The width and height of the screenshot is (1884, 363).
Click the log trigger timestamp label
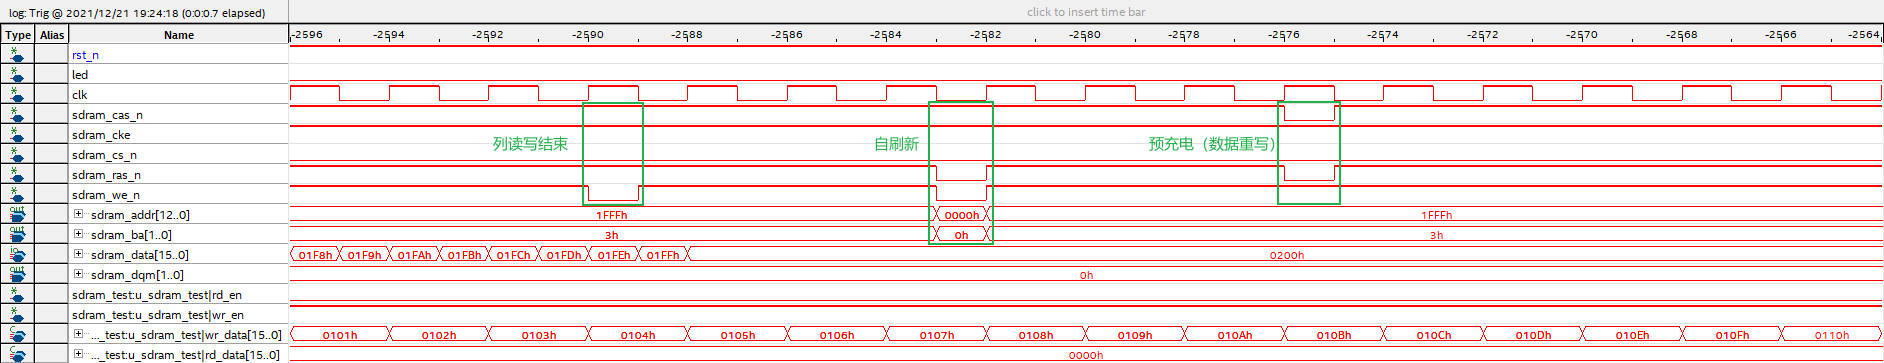(138, 13)
